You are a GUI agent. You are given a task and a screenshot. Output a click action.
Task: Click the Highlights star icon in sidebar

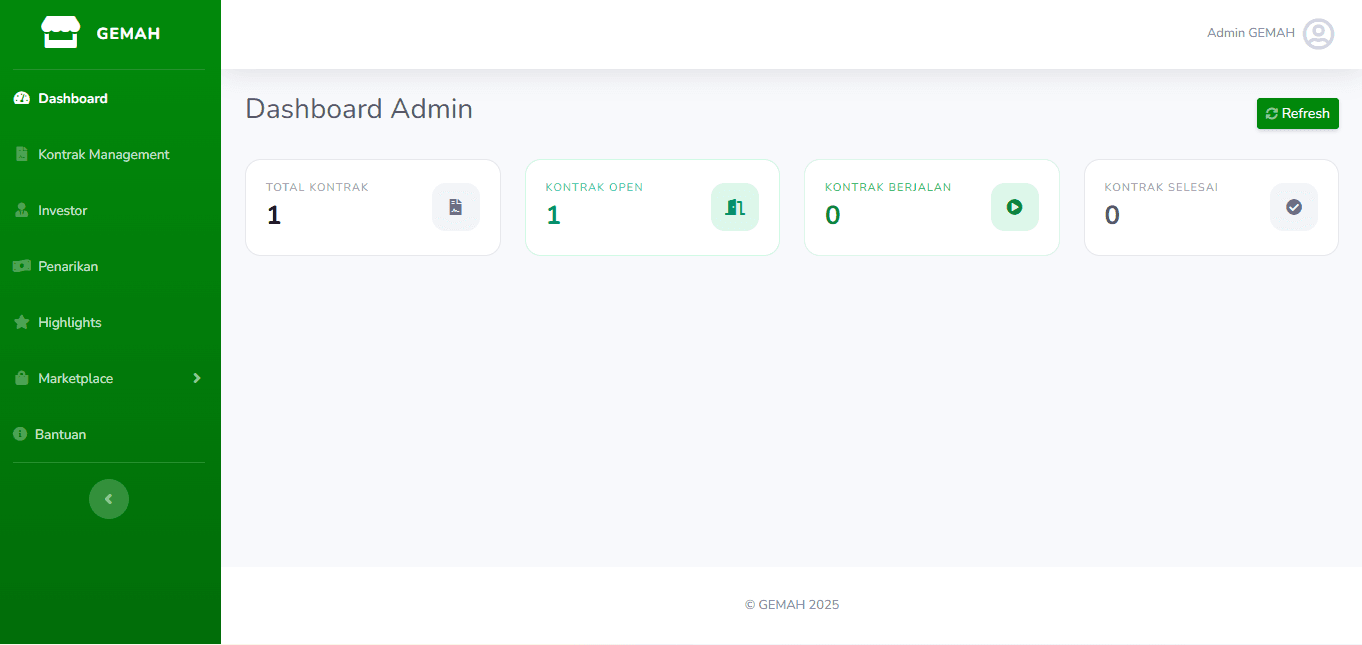(21, 323)
